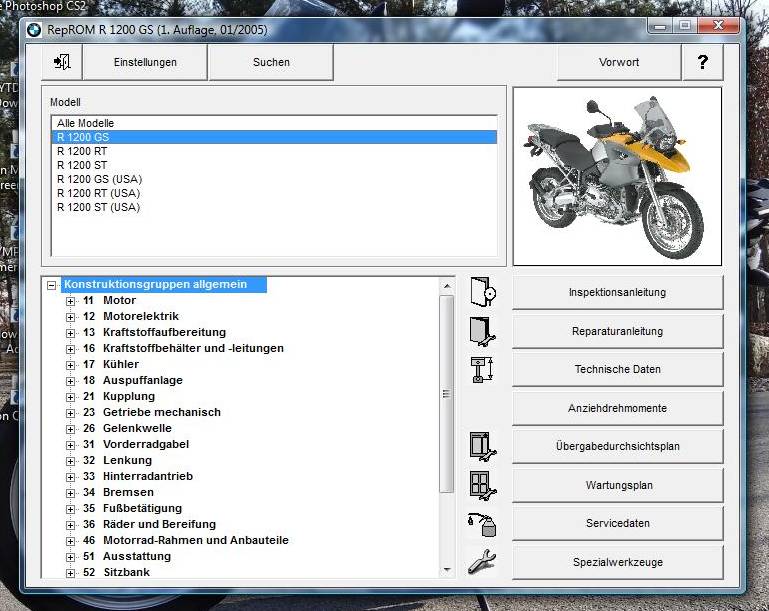
Task: Select R 1200 RT in model list
Action: 82,151
